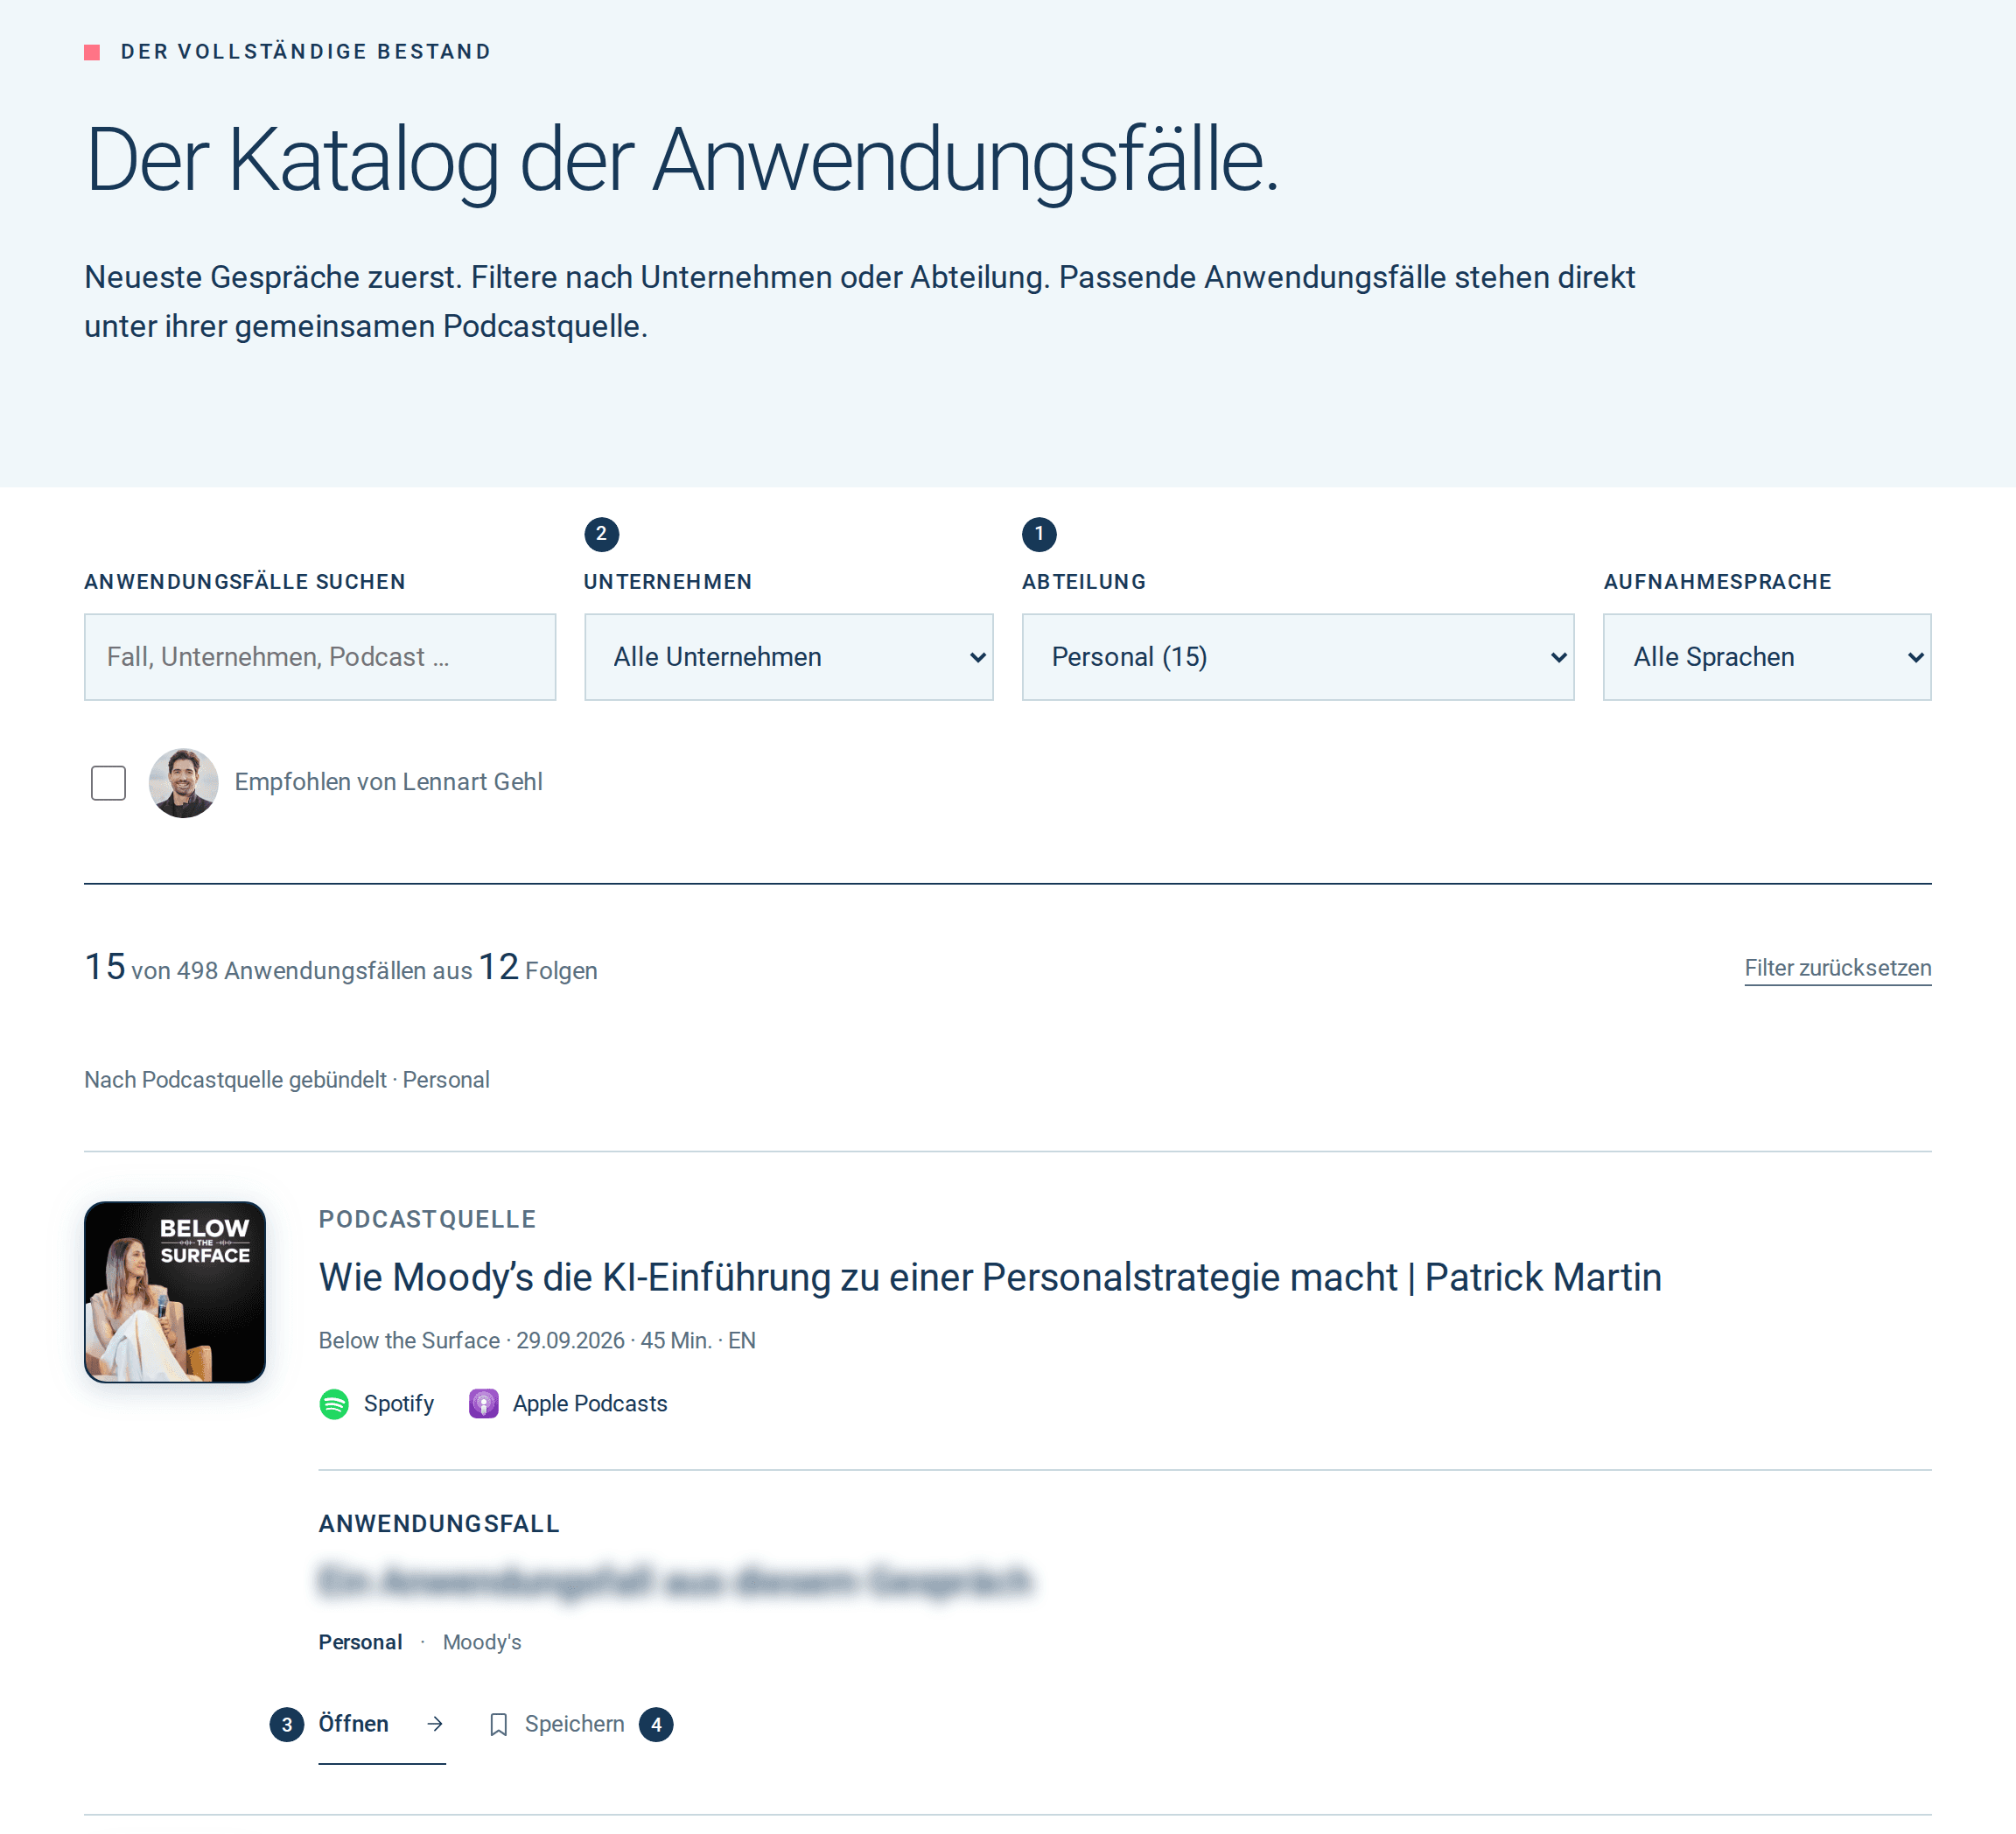Viewport: 2016px width, 1834px height.
Task: Click the 'DER VOLLSTÄNDIGE BESTAND' overline text
Action: tap(306, 52)
